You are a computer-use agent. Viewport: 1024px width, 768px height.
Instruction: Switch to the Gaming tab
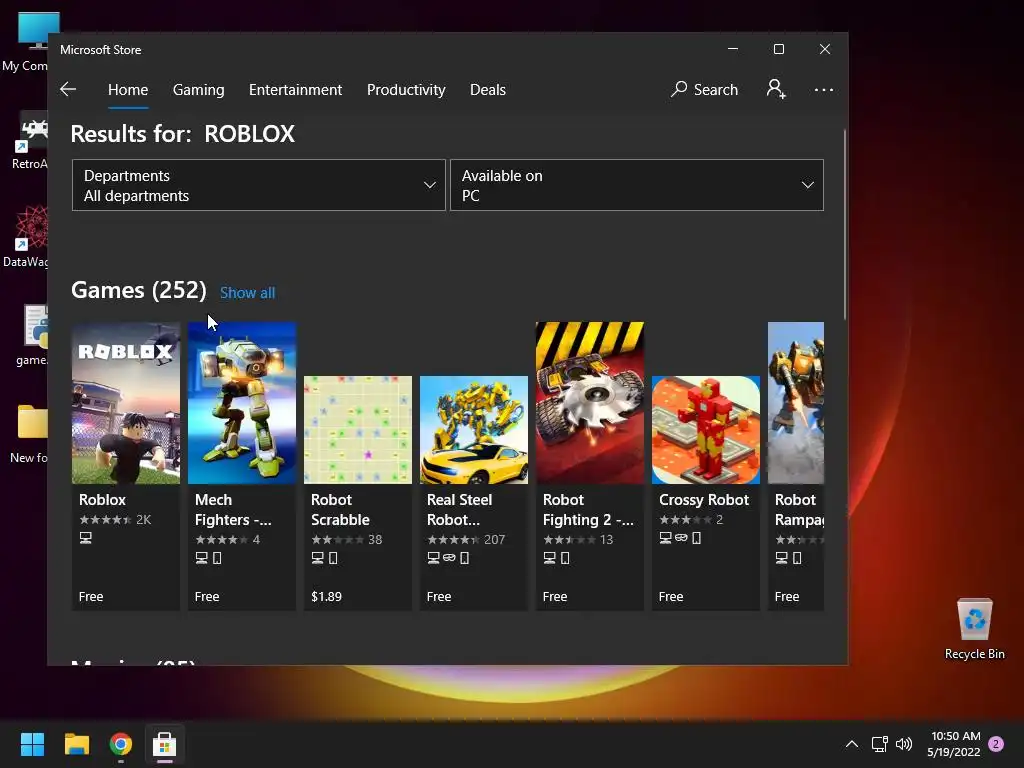tap(199, 89)
